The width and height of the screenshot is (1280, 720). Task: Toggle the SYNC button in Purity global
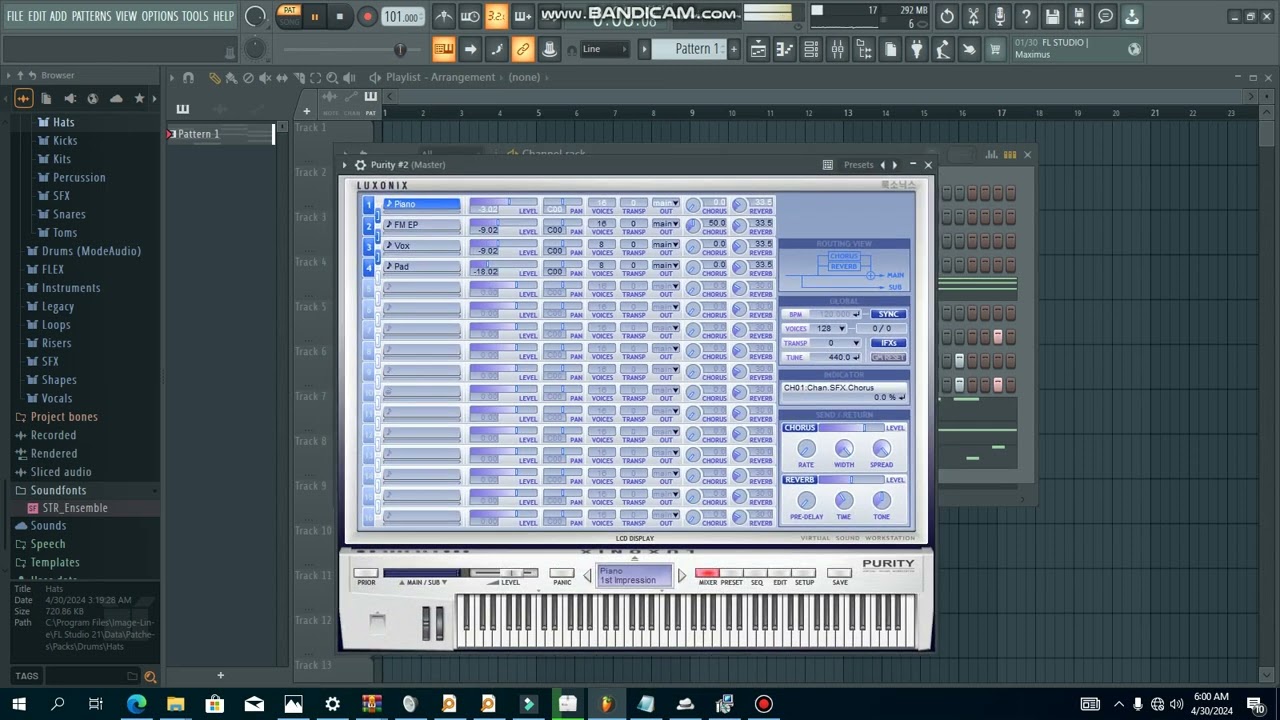pos(888,314)
